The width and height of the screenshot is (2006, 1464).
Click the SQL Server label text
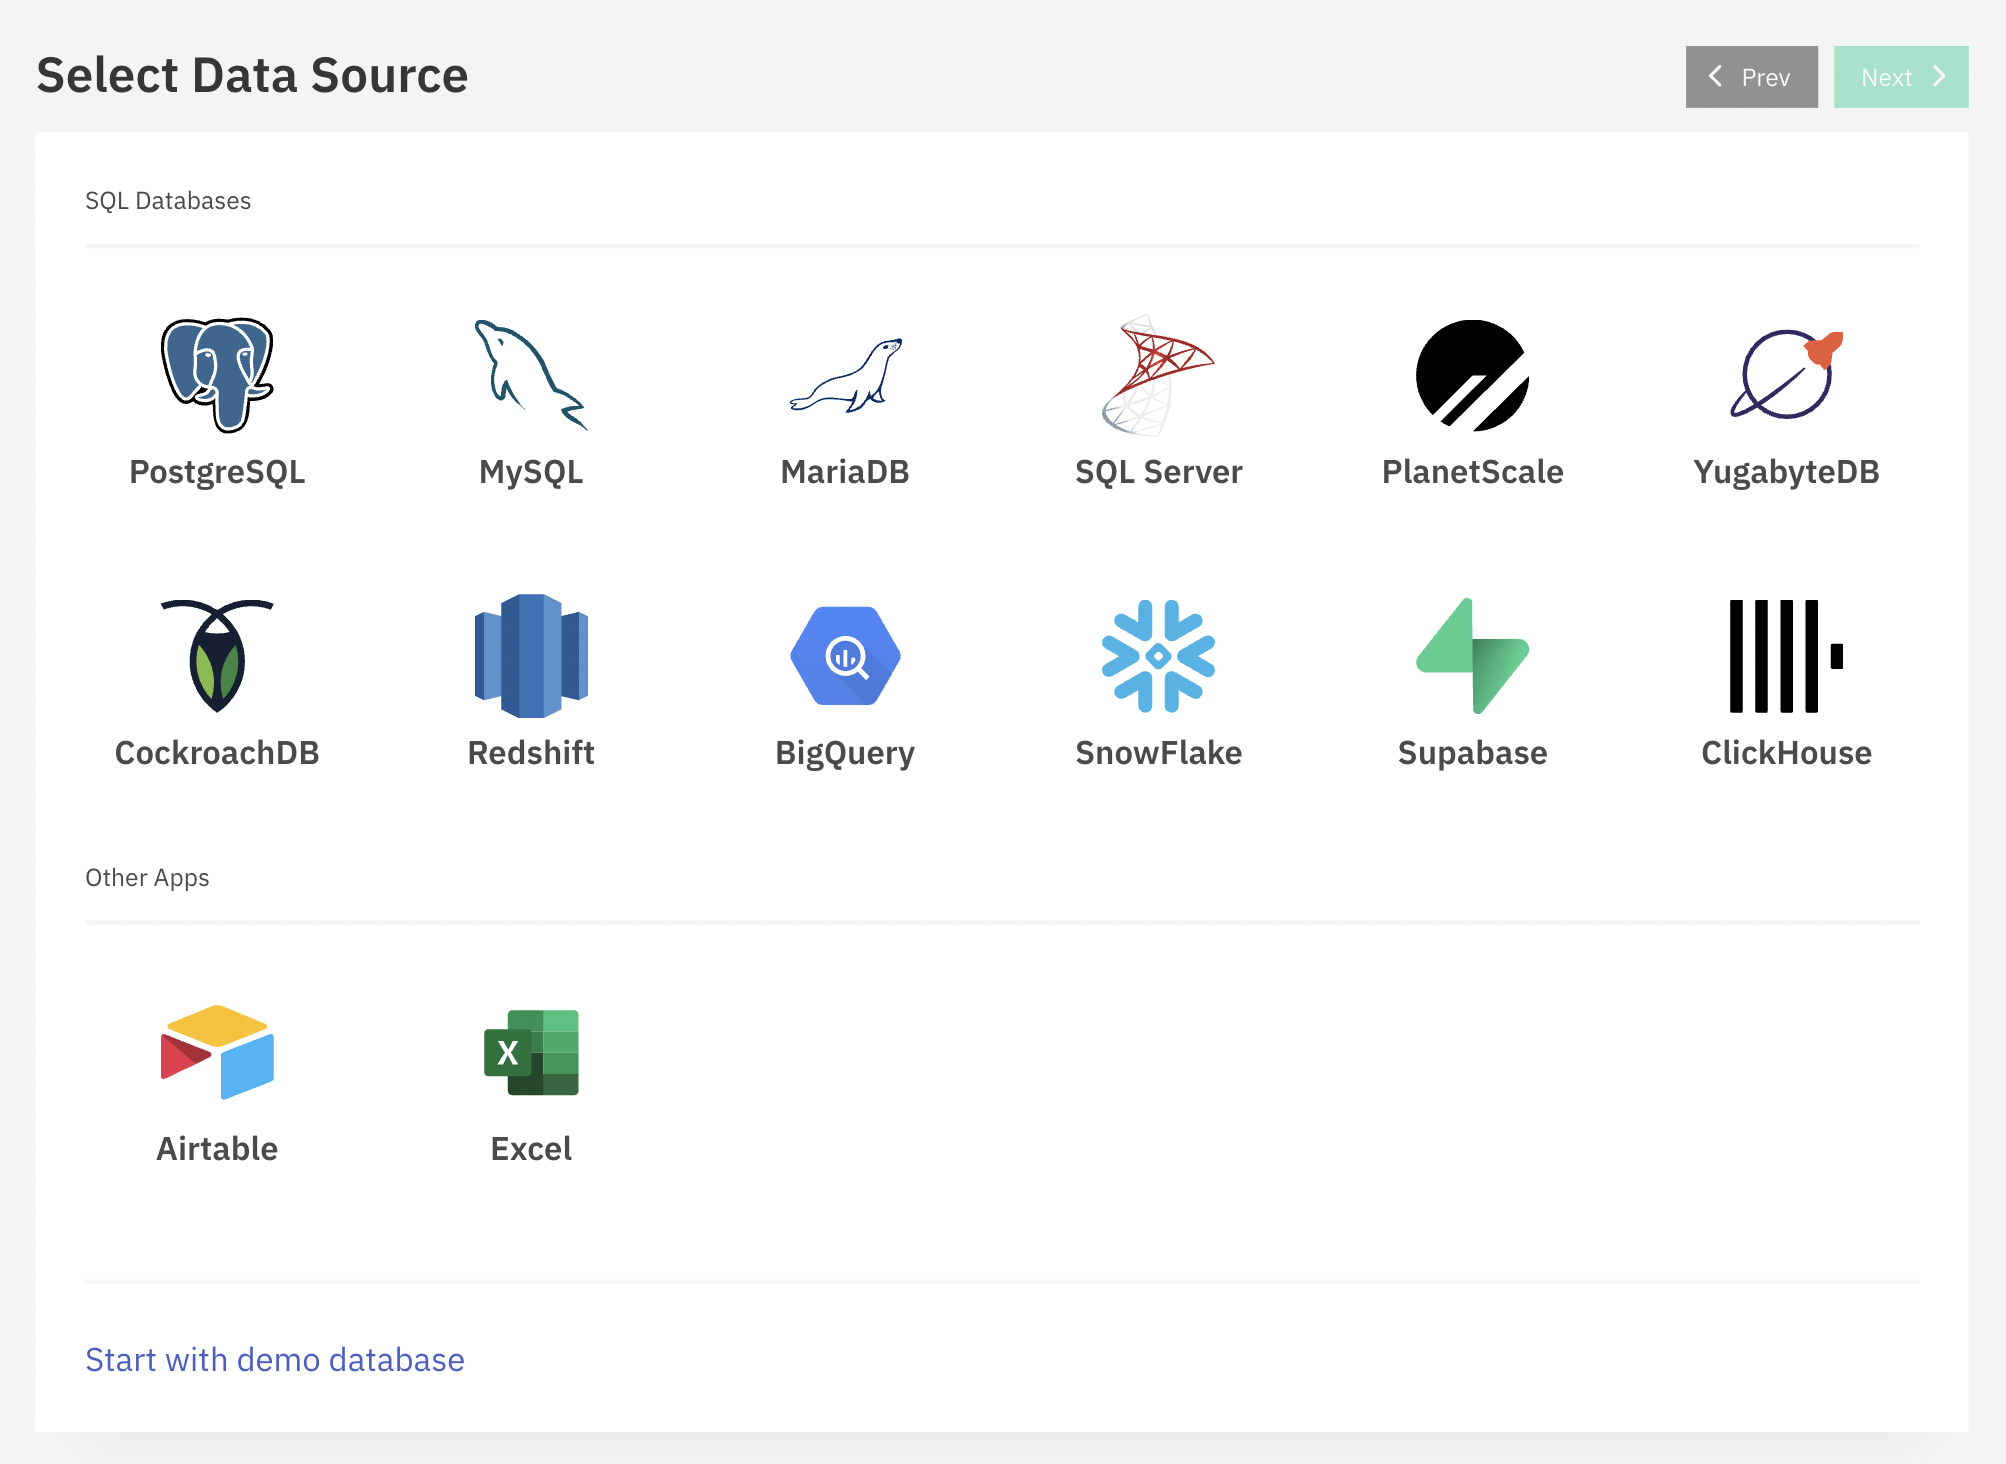point(1159,472)
